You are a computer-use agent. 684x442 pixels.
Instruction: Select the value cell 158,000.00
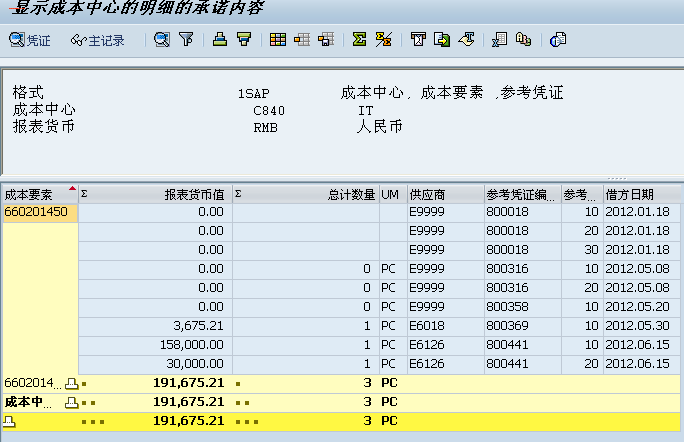click(x=155, y=345)
